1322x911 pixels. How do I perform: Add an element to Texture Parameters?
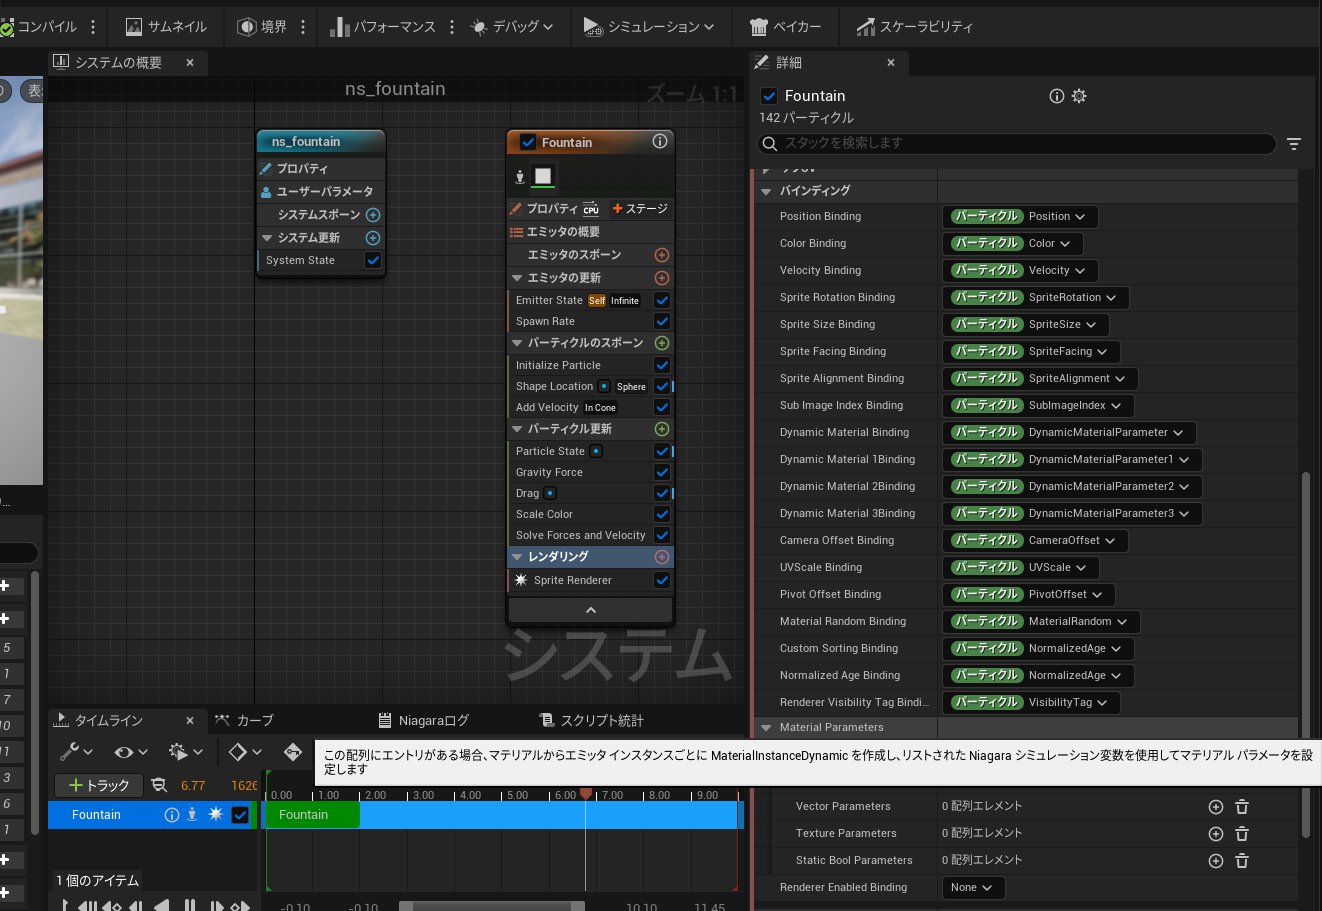(x=1216, y=833)
